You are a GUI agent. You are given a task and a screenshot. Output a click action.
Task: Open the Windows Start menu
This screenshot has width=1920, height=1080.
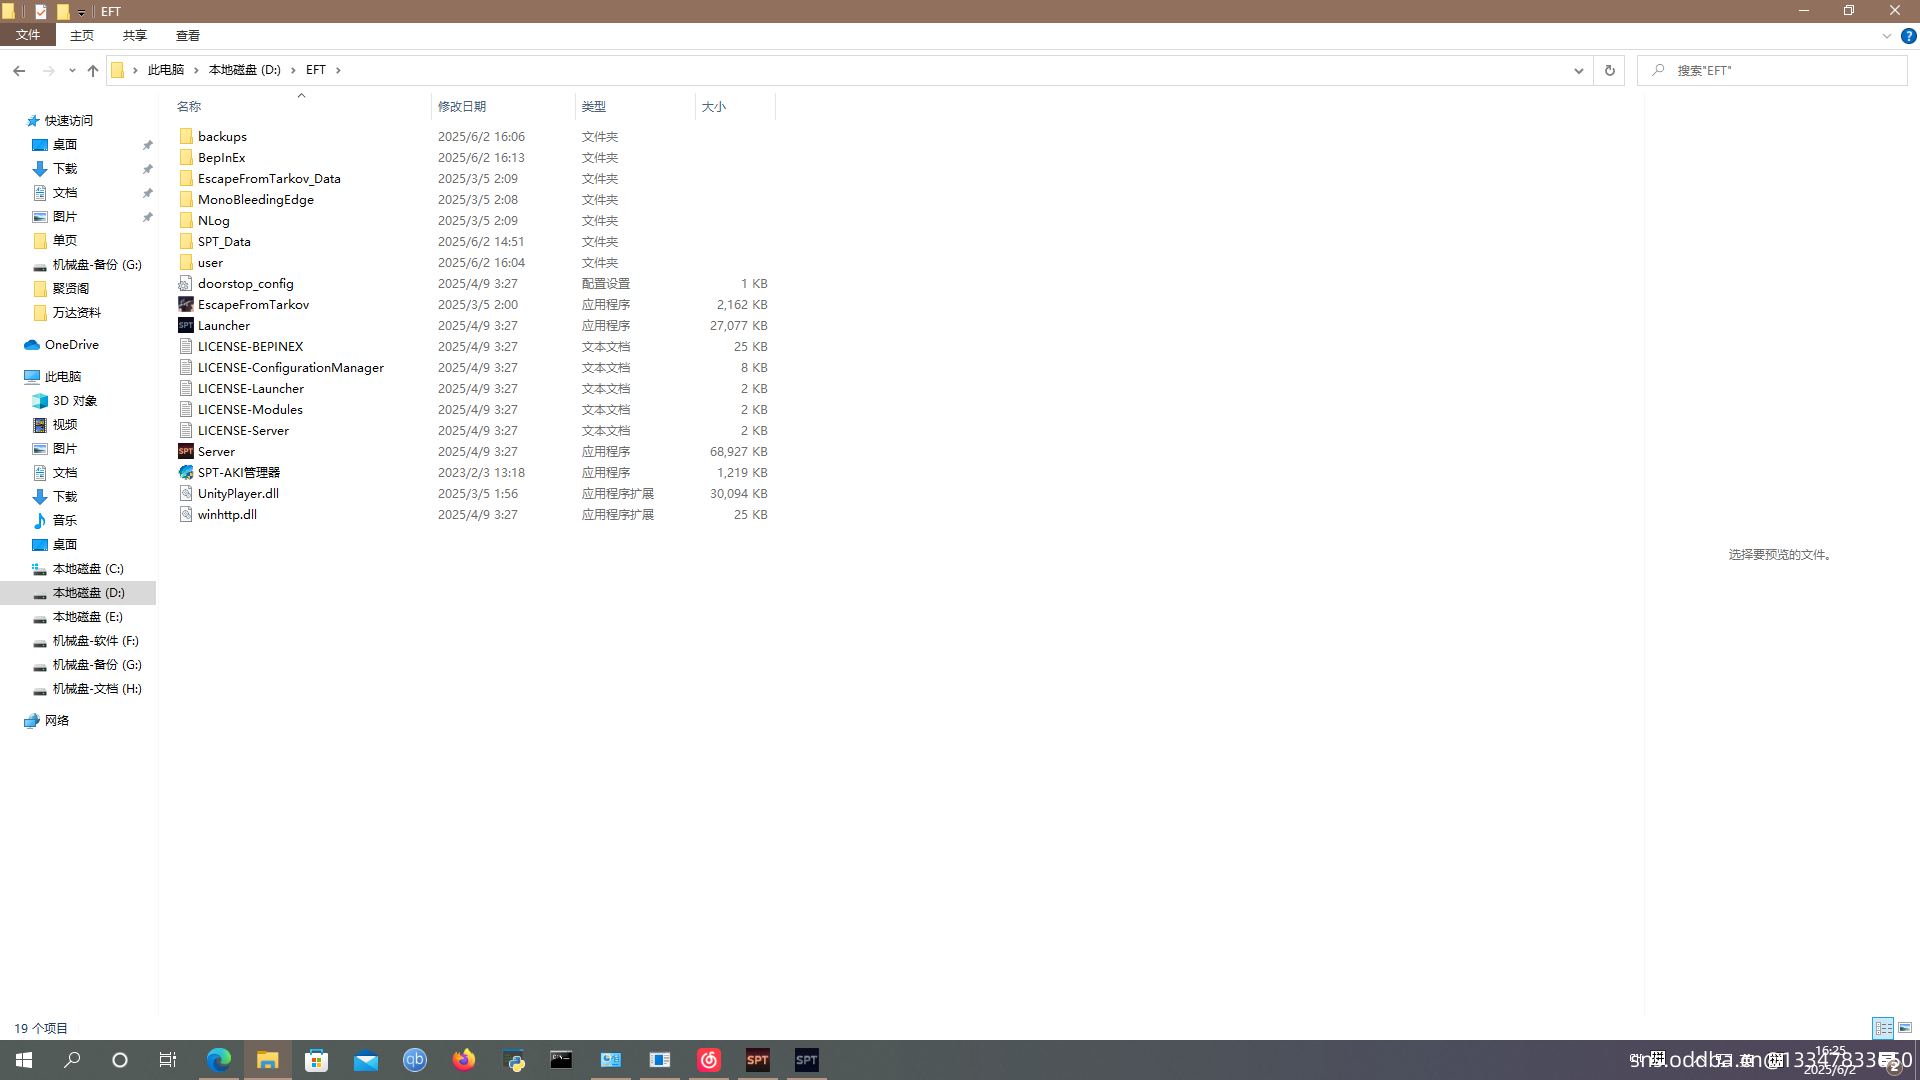(24, 1060)
